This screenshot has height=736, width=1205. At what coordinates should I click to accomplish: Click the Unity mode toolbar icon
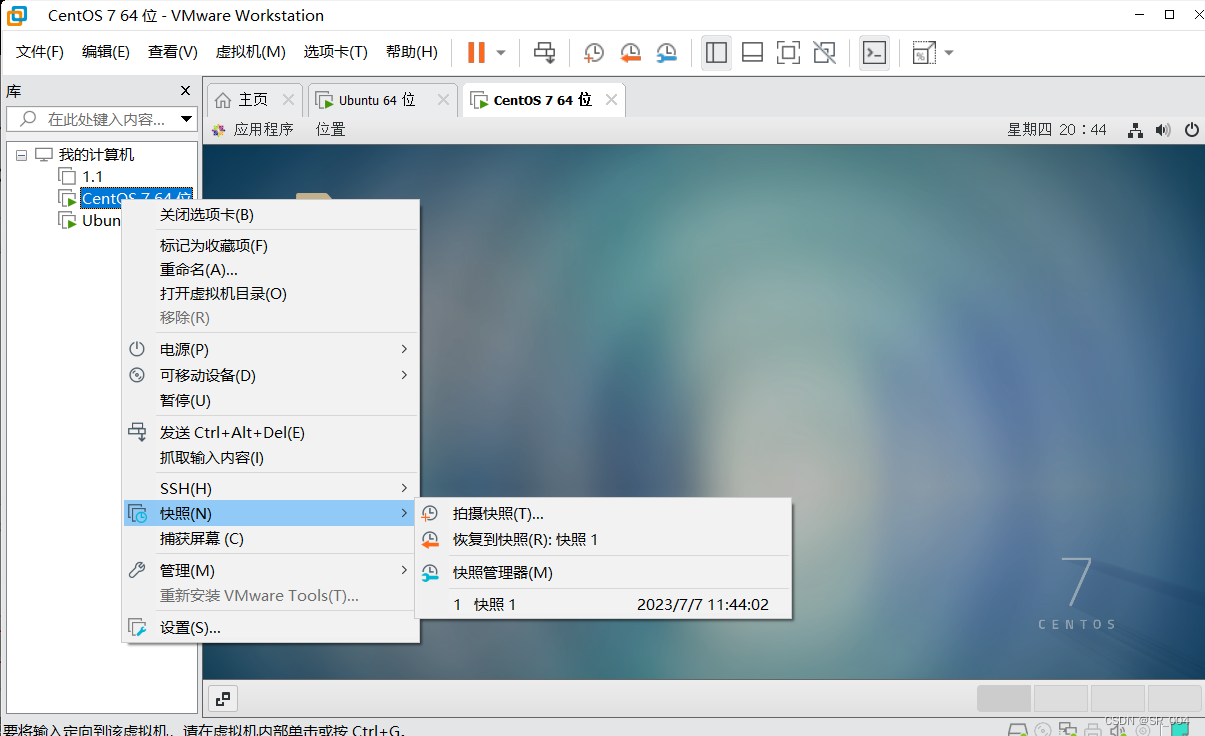[825, 52]
